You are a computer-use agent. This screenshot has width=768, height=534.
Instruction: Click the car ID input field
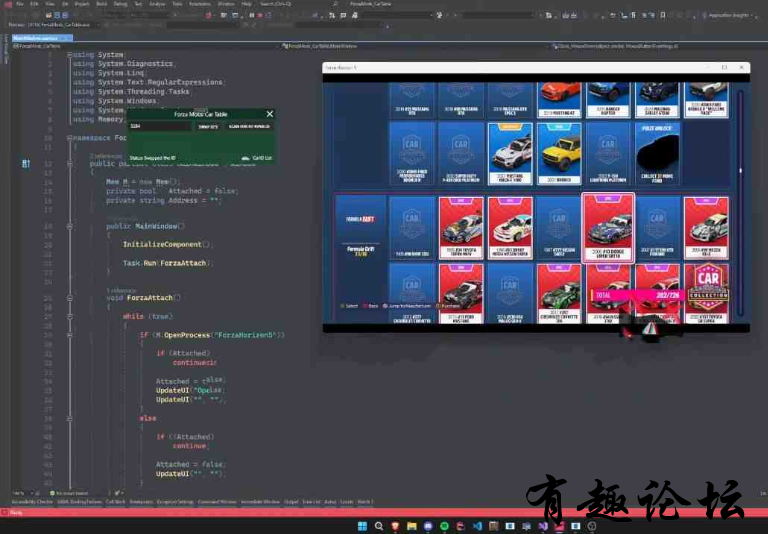click(x=161, y=126)
